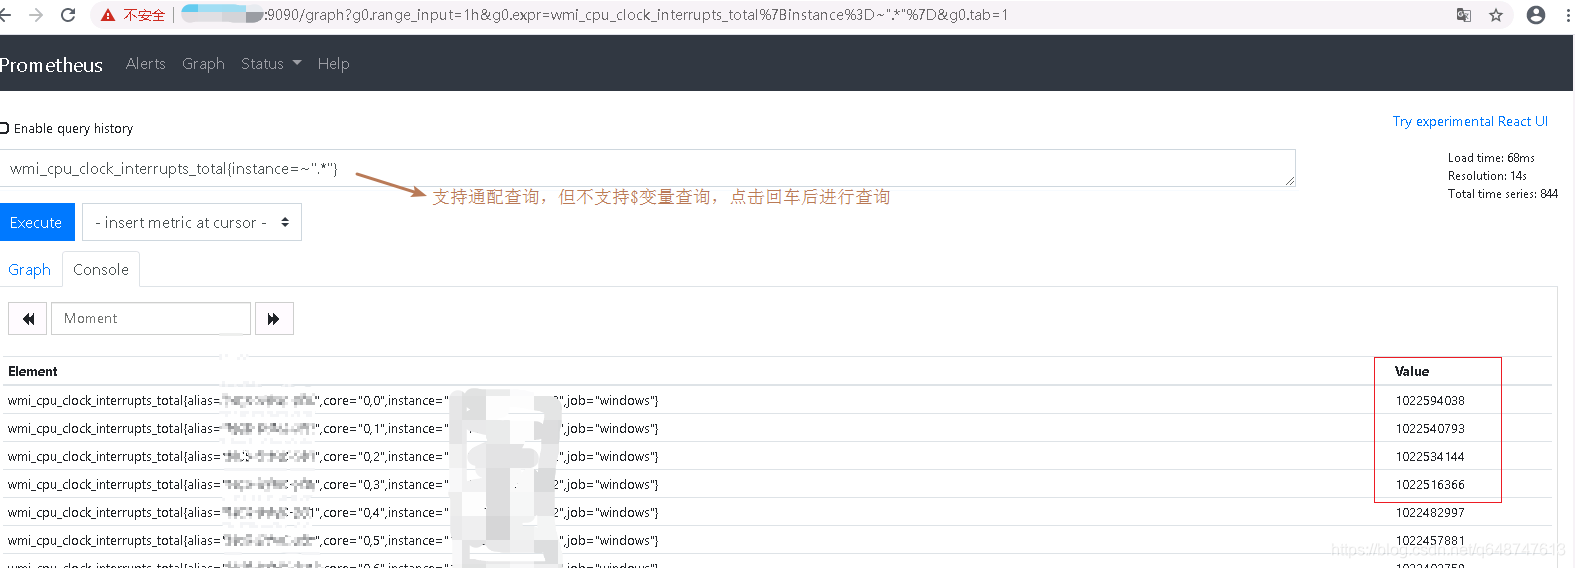Select the Console tab

tap(101, 270)
